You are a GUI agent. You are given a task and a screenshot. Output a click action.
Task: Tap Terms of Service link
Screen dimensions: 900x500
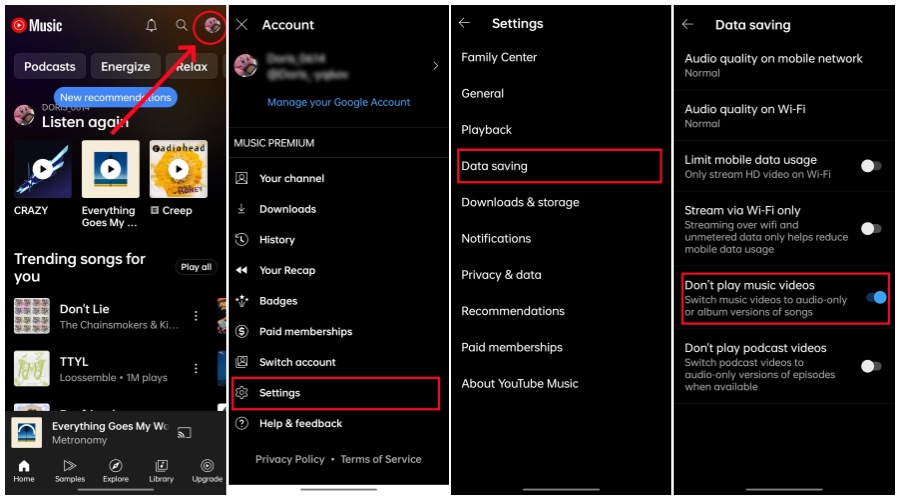[x=381, y=459]
